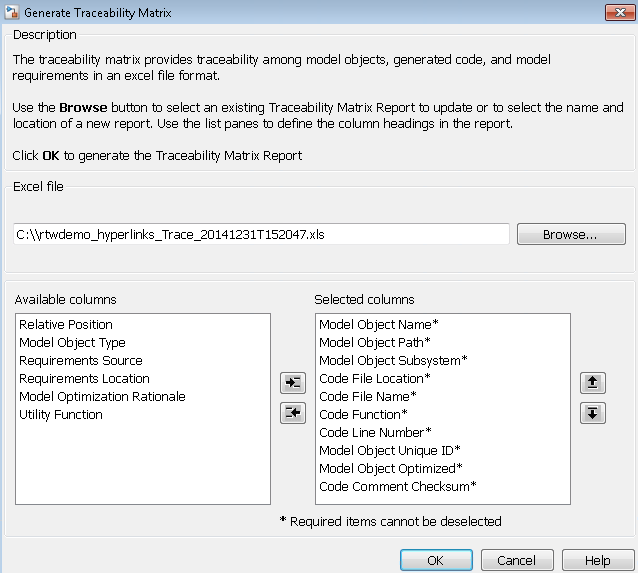The height and width of the screenshot is (573, 638).
Task: Click OK to generate the report
Action: (x=435, y=560)
